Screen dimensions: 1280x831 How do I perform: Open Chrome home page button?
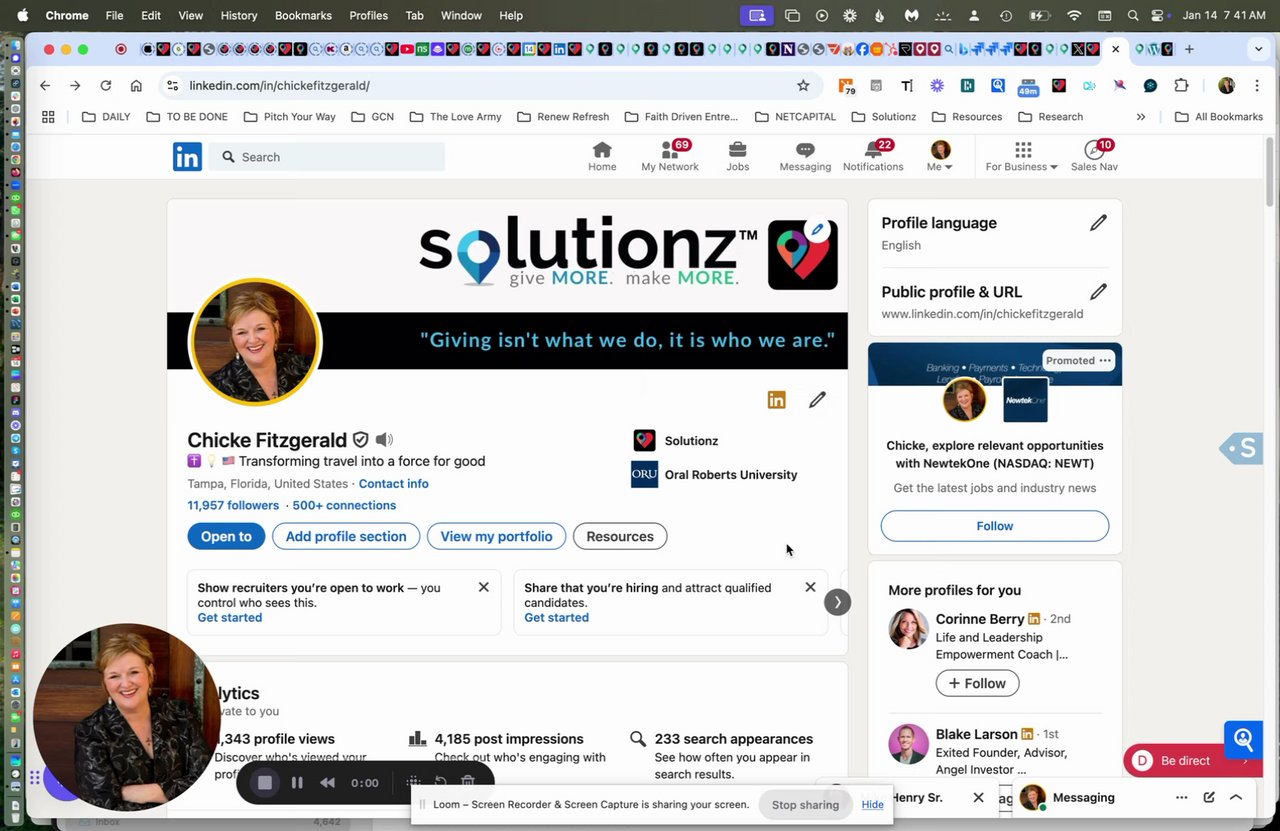pos(136,86)
